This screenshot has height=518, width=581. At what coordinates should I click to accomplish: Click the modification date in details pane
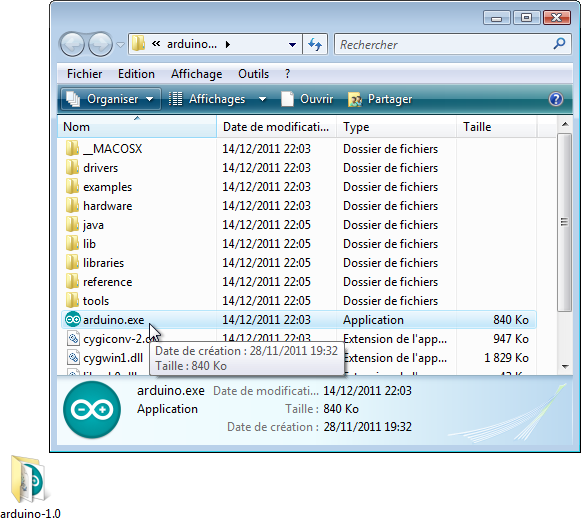[367, 391]
